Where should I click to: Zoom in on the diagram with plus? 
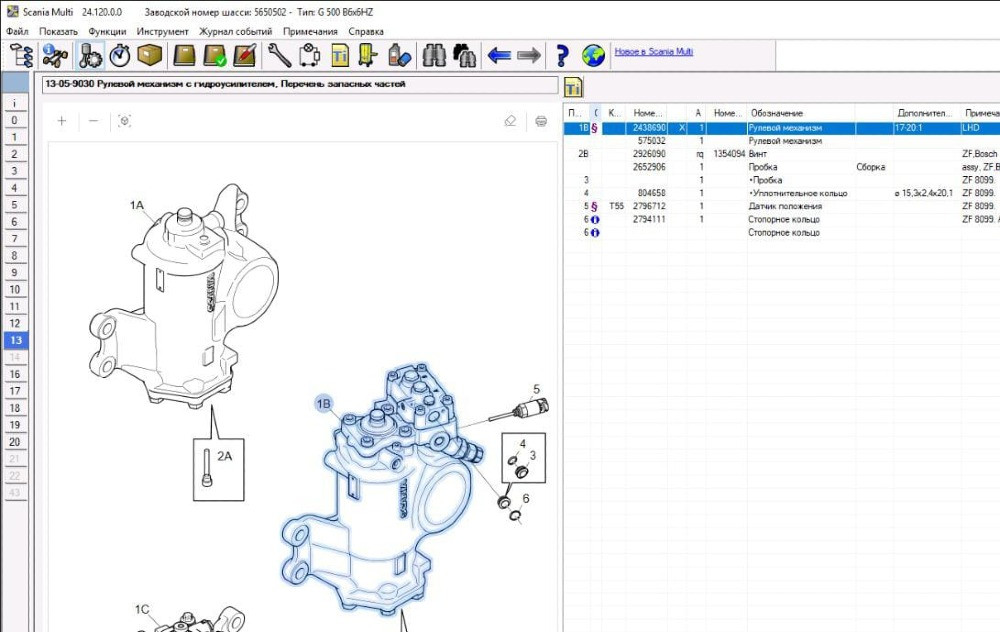click(x=62, y=121)
